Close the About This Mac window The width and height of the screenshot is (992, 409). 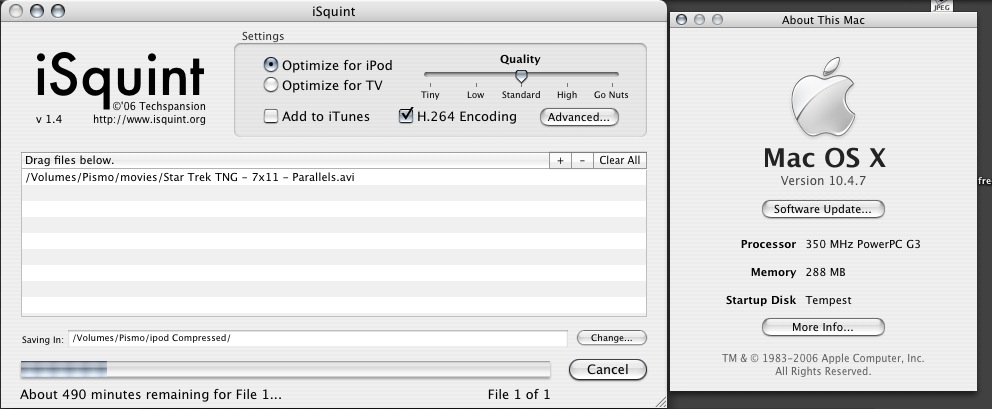pos(681,20)
